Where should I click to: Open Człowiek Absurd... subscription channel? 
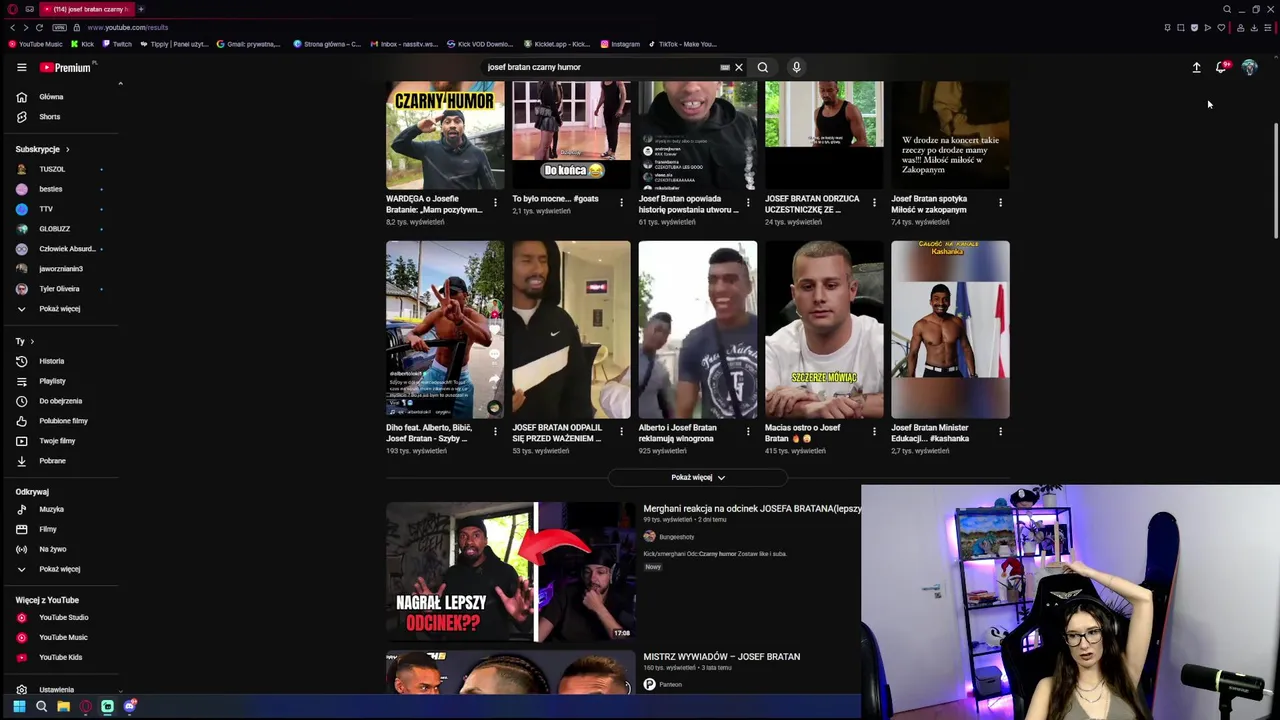click(x=60, y=249)
